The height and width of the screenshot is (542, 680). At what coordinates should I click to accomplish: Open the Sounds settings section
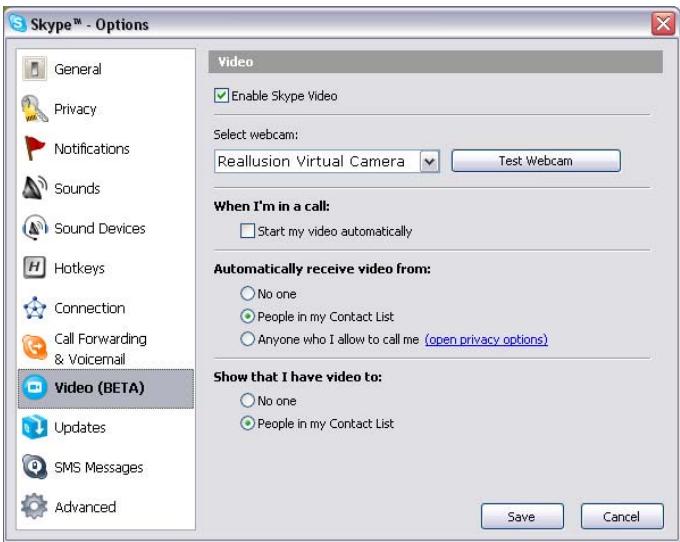[x=106, y=188]
